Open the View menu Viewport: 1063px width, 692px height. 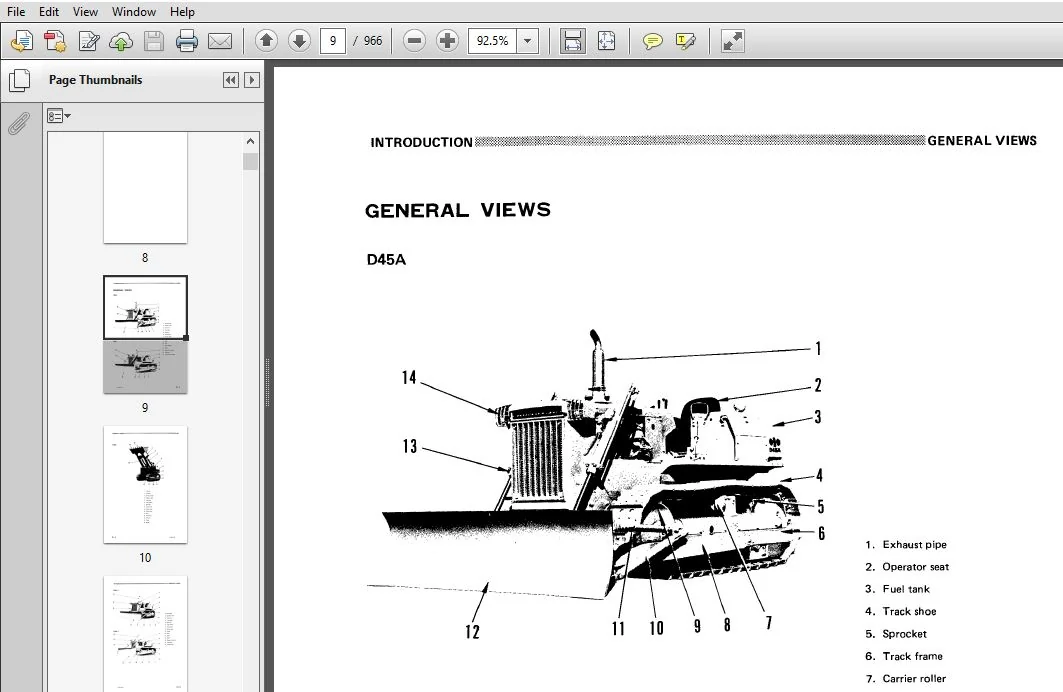85,12
